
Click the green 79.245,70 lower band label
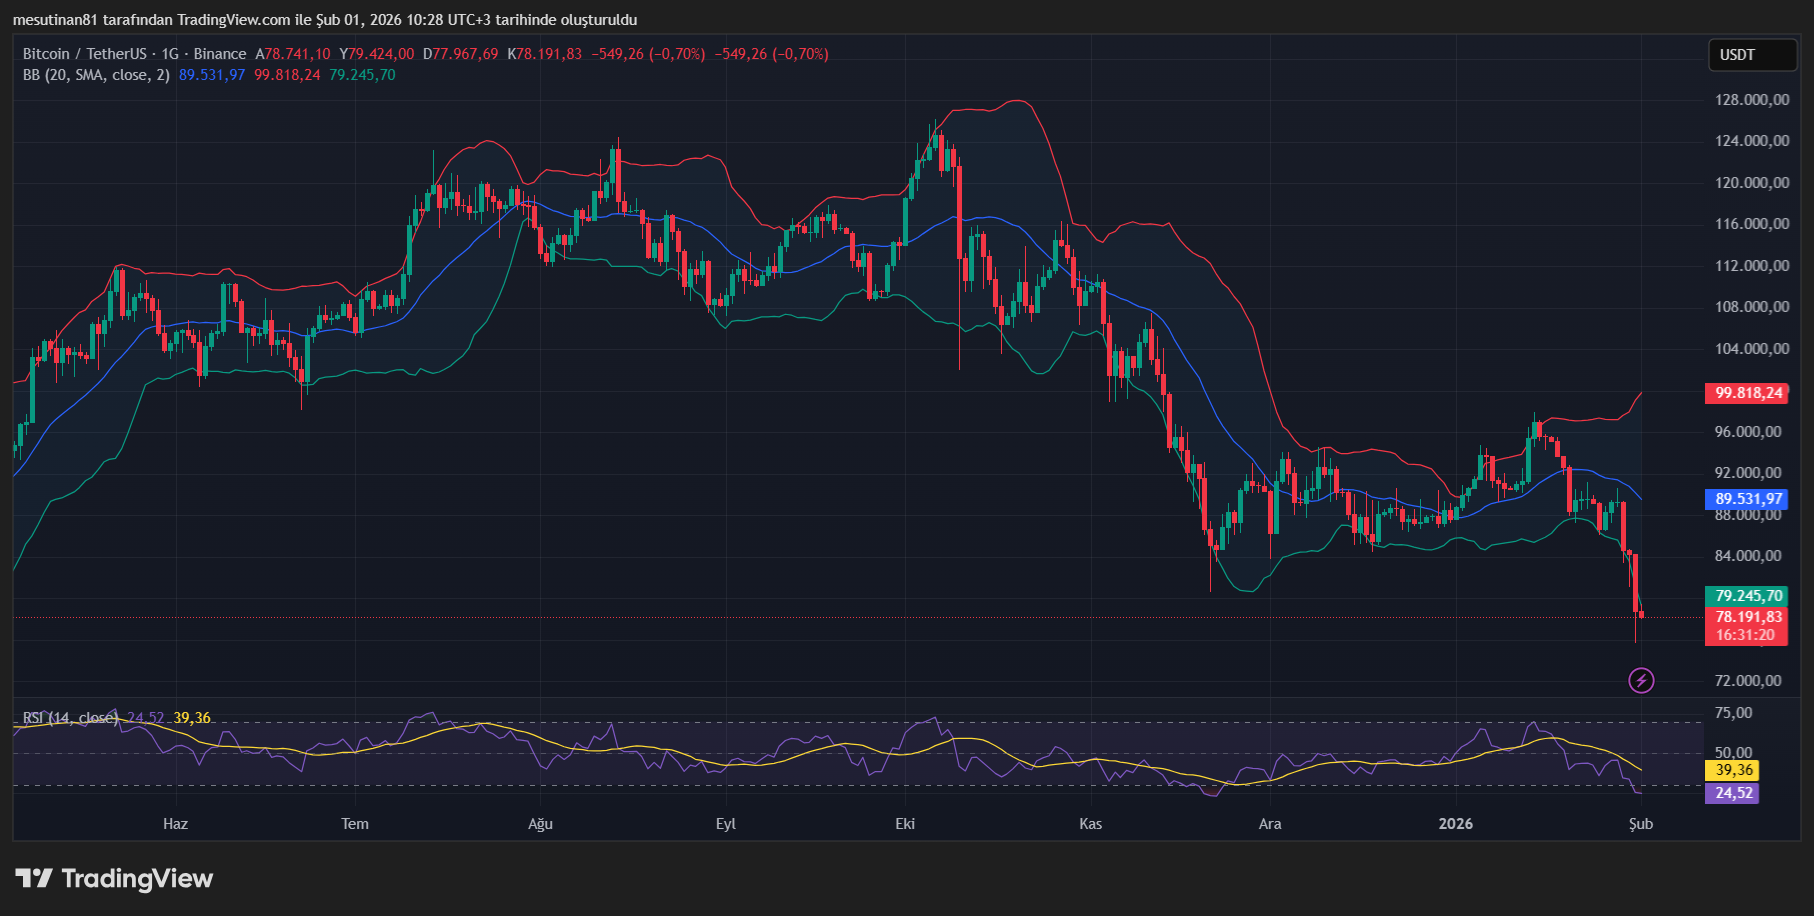(1747, 596)
